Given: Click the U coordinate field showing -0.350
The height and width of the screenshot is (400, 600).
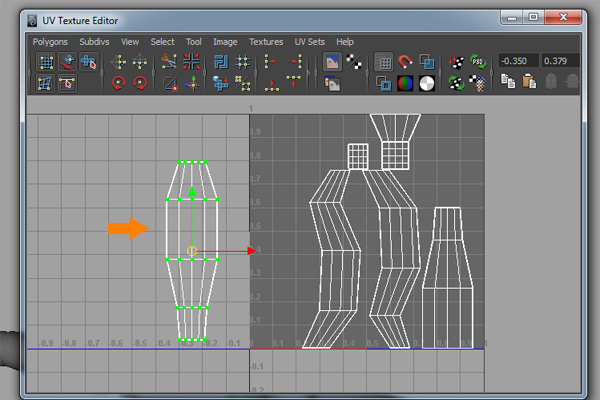Looking at the screenshot, I should click(x=518, y=62).
